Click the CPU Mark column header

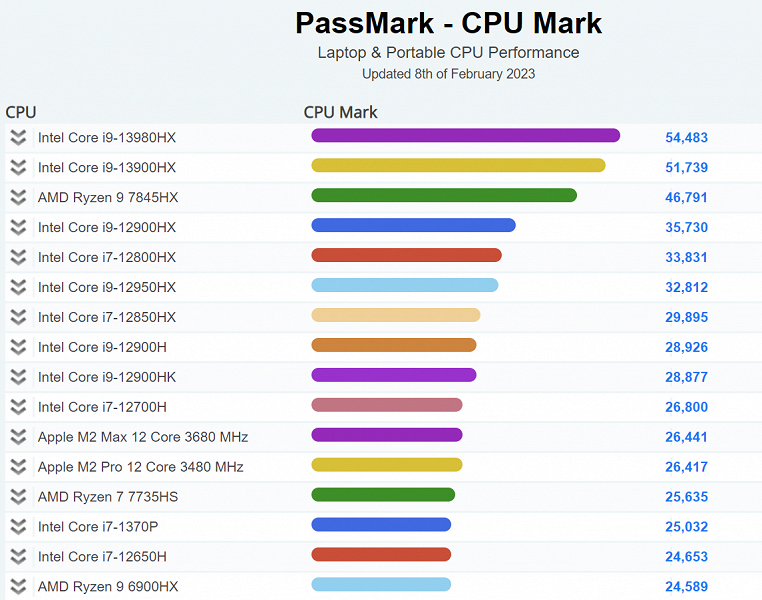[340, 112]
